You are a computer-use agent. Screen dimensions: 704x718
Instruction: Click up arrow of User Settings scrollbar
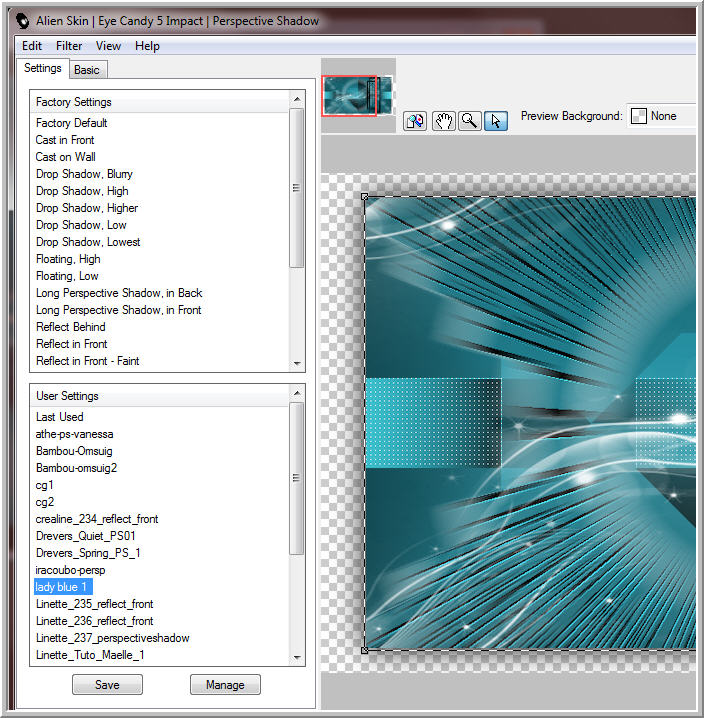[297, 393]
